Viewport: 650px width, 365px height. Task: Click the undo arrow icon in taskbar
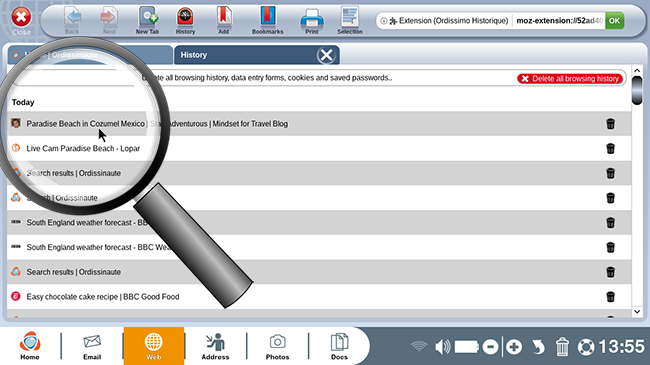tap(538, 347)
